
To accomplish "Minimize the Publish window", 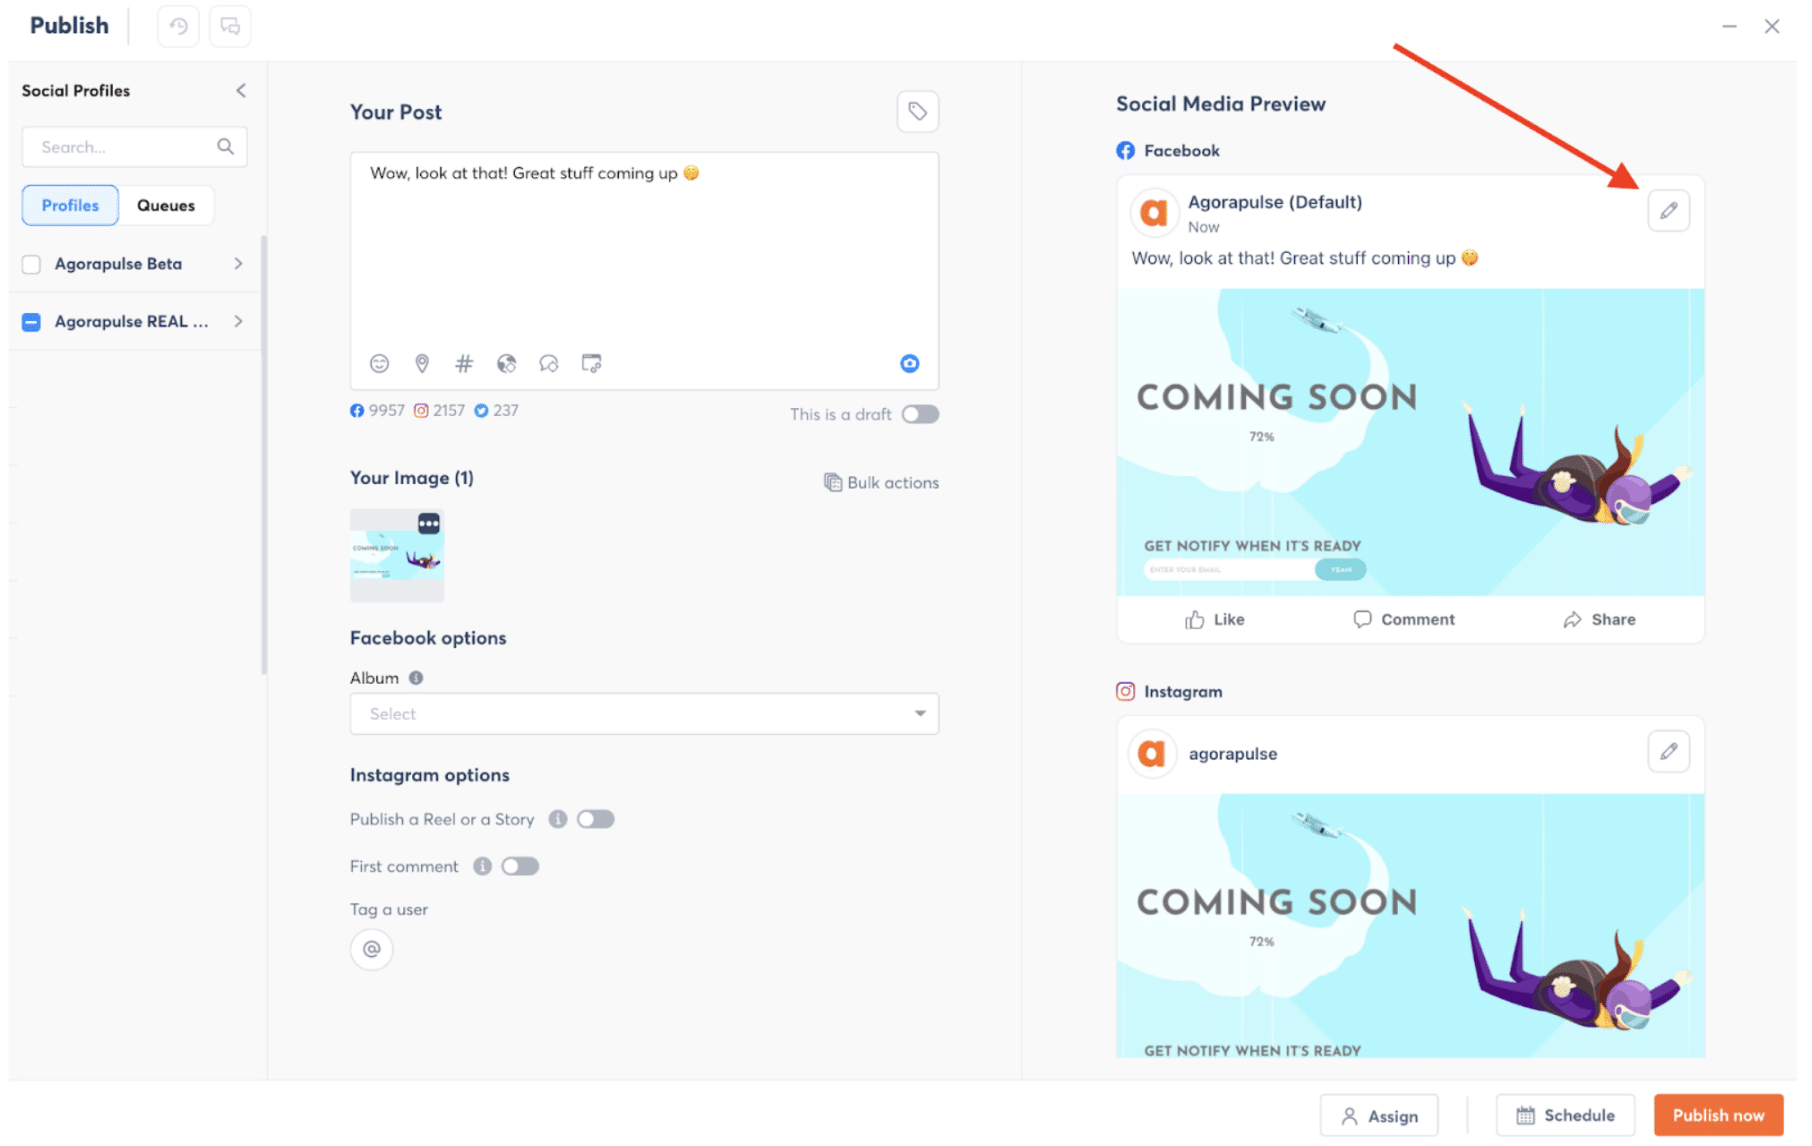I will tap(1729, 26).
